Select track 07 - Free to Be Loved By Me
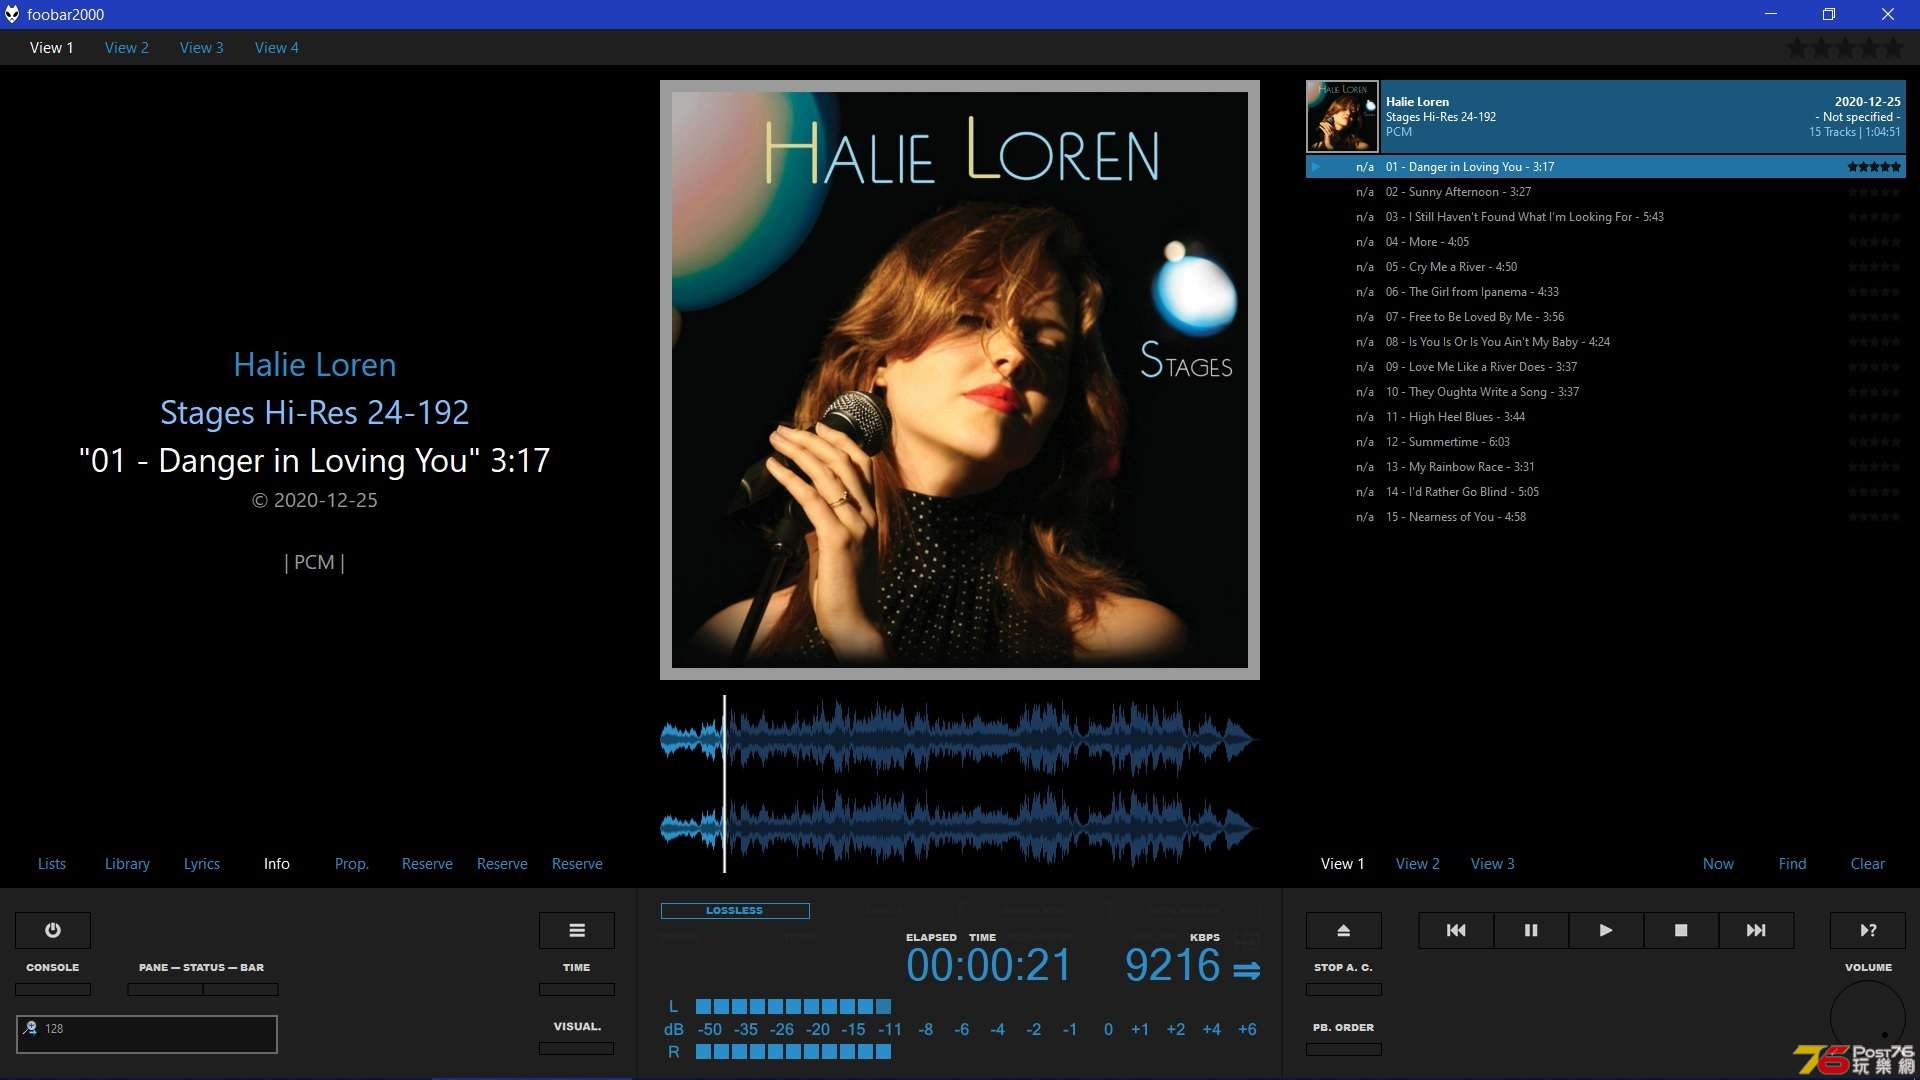The image size is (1920, 1080). [1606, 317]
